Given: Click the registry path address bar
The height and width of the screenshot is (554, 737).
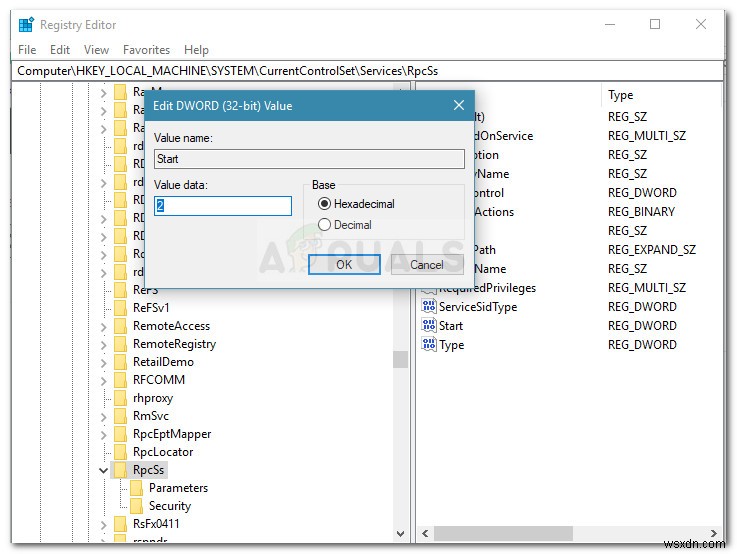Looking at the screenshot, I should pyautogui.click(x=368, y=71).
